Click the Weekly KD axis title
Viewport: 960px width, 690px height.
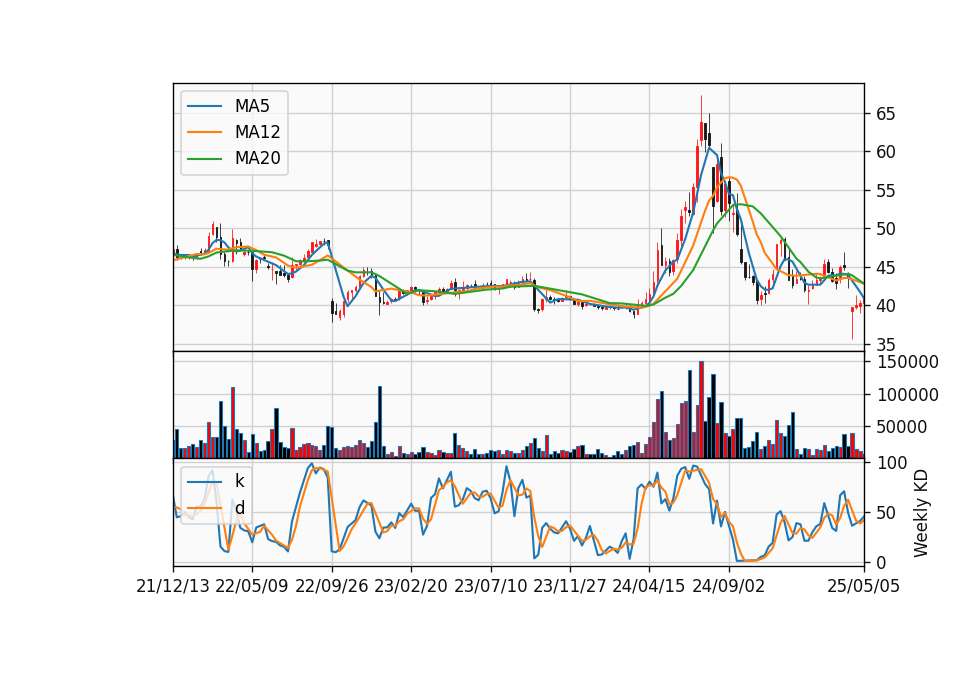[920, 513]
